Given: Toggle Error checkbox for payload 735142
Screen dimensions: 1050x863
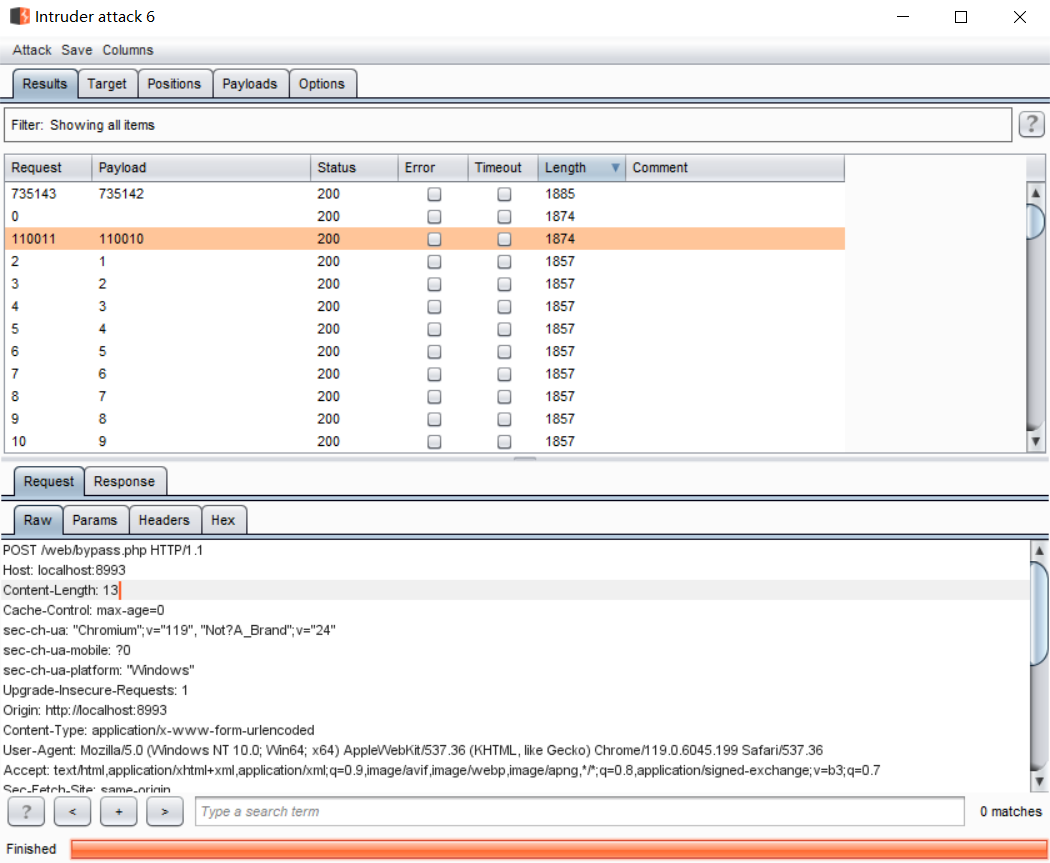Looking at the screenshot, I should (x=434, y=194).
